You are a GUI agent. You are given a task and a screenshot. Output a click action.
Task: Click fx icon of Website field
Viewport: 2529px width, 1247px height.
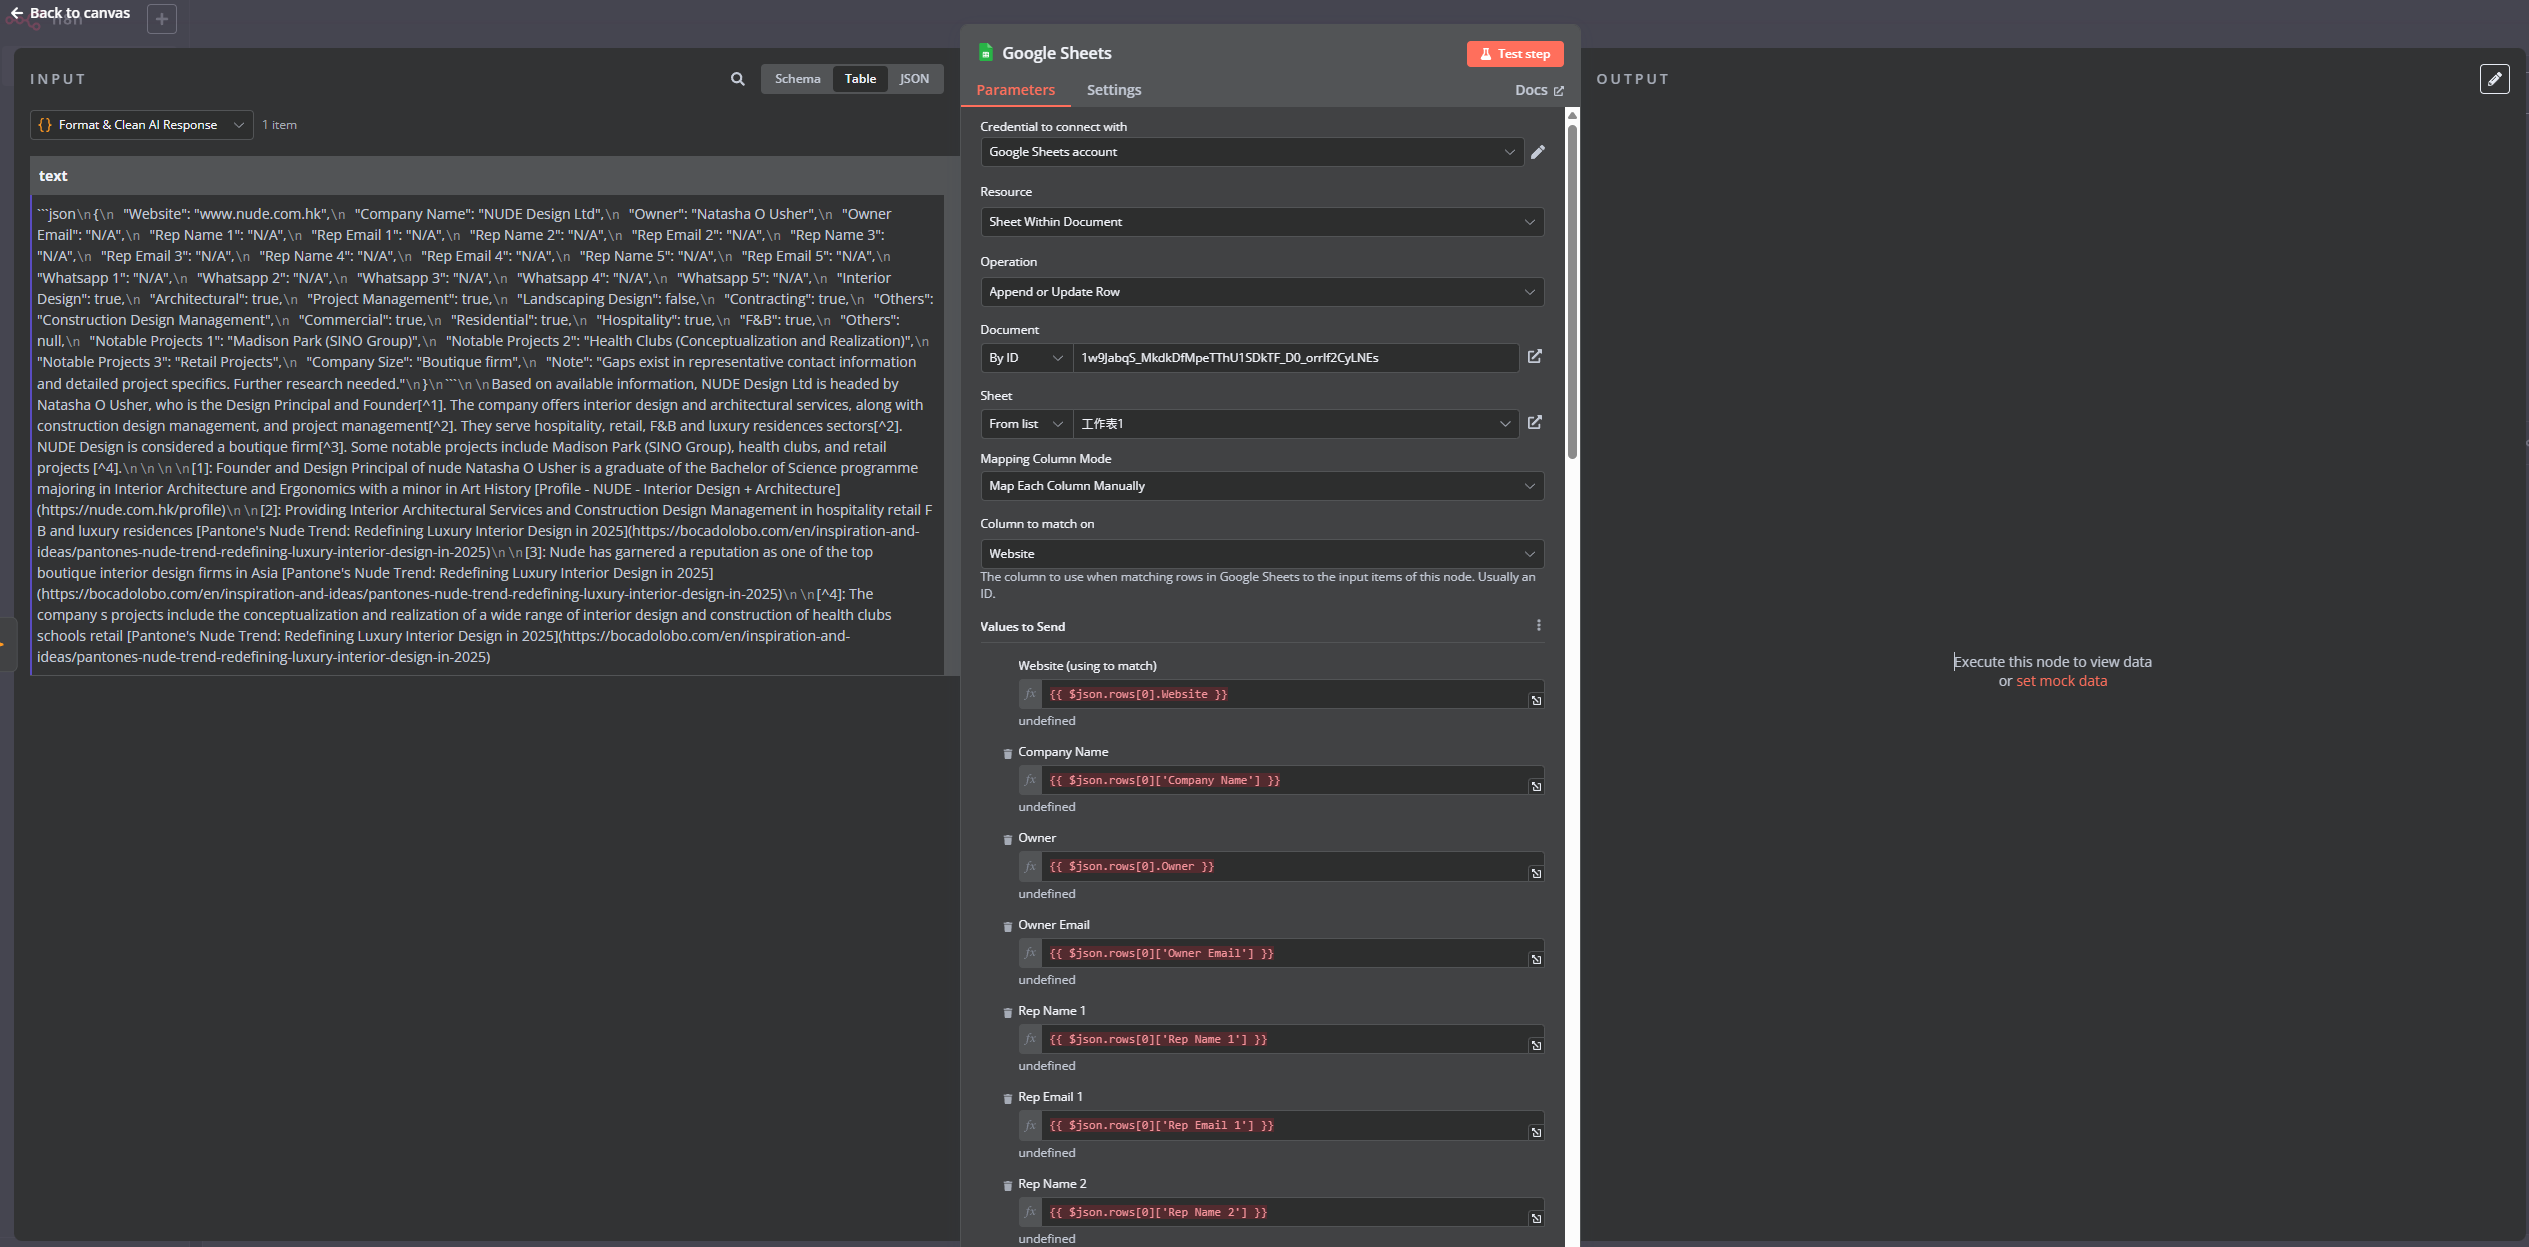(x=1030, y=694)
